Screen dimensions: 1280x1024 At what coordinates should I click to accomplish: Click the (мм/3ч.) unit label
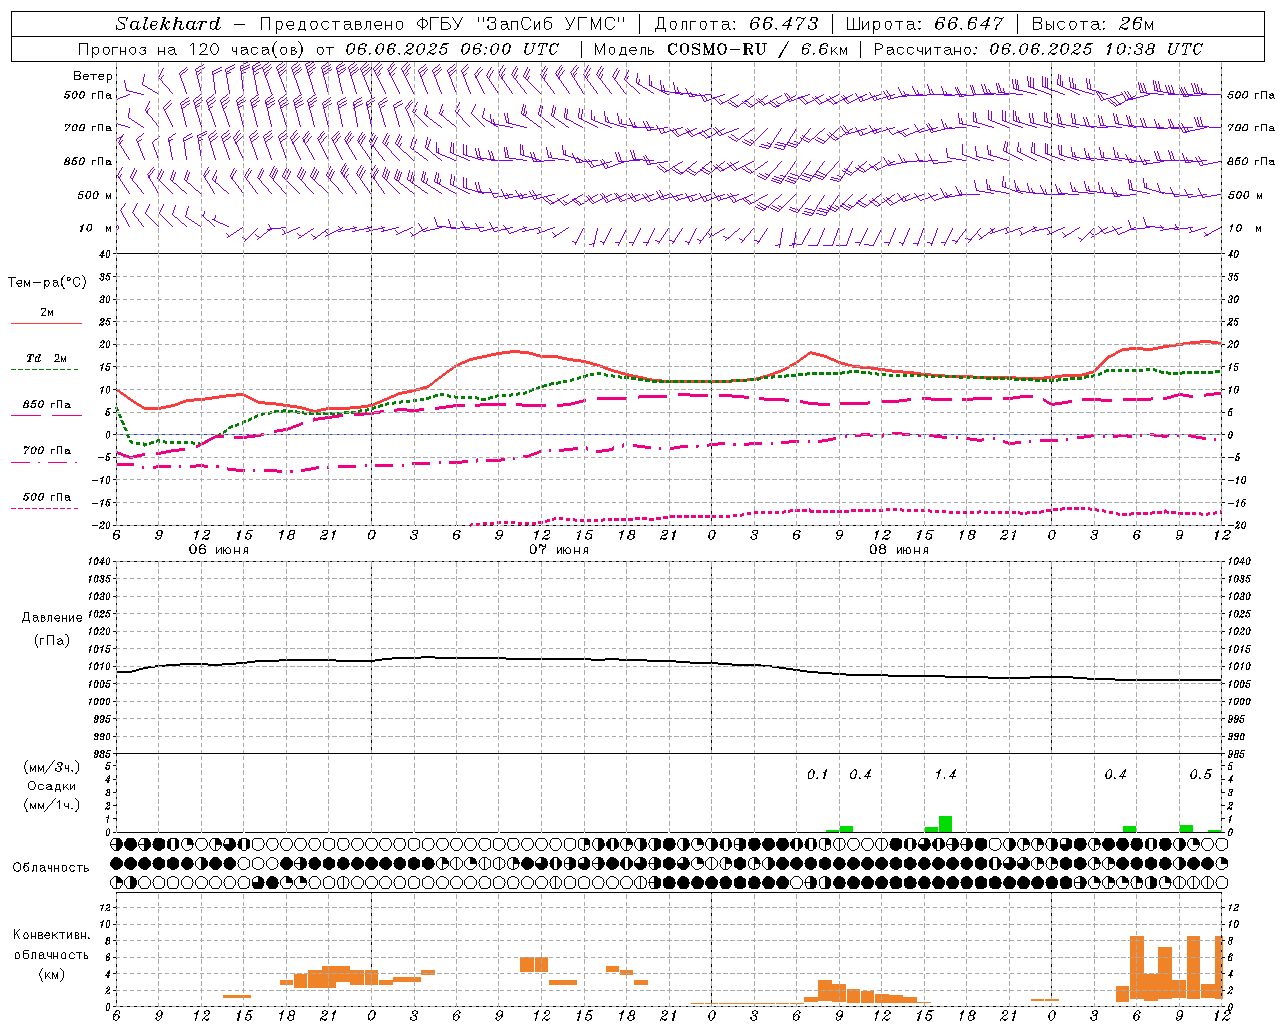click(x=51, y=767)
